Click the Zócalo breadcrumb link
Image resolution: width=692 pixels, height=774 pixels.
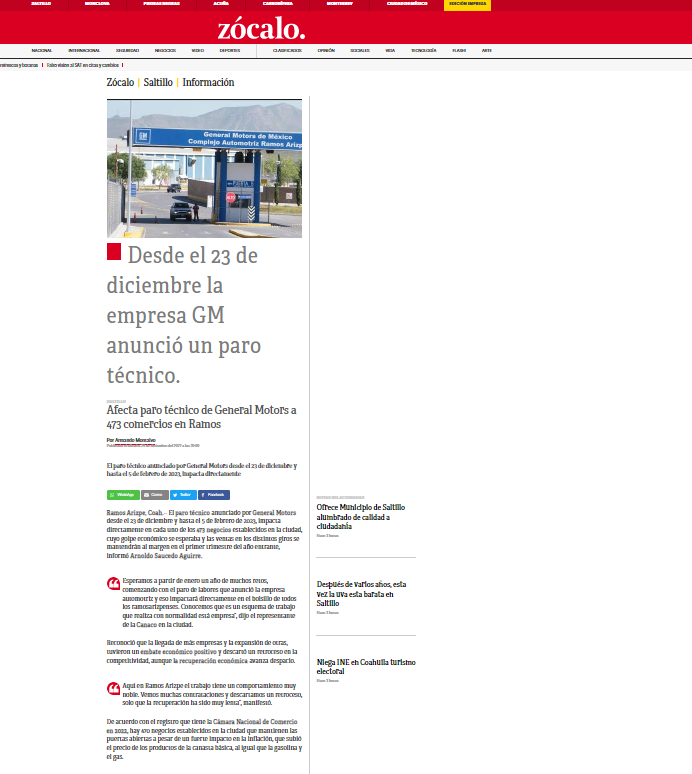click(x=120, y=82)
